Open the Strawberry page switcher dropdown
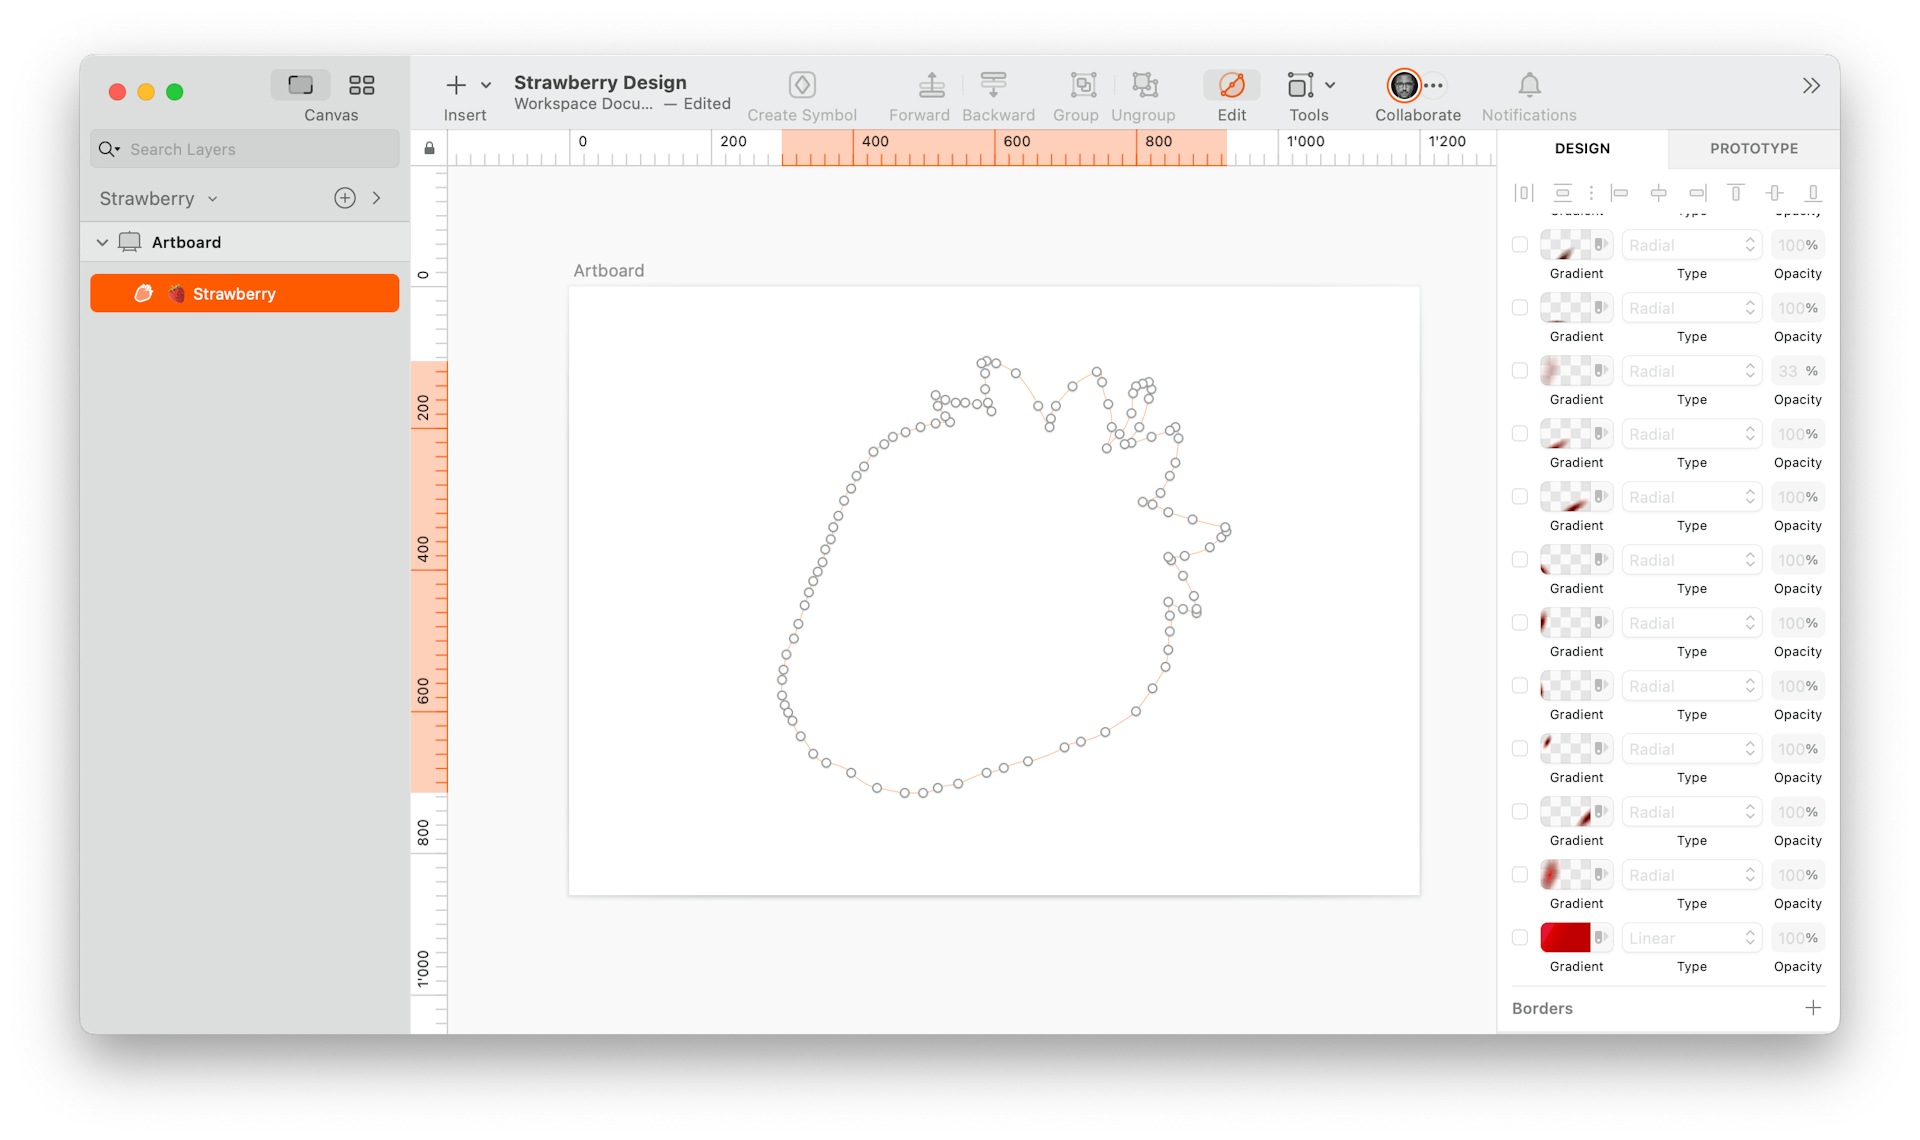 coord(213,198)
